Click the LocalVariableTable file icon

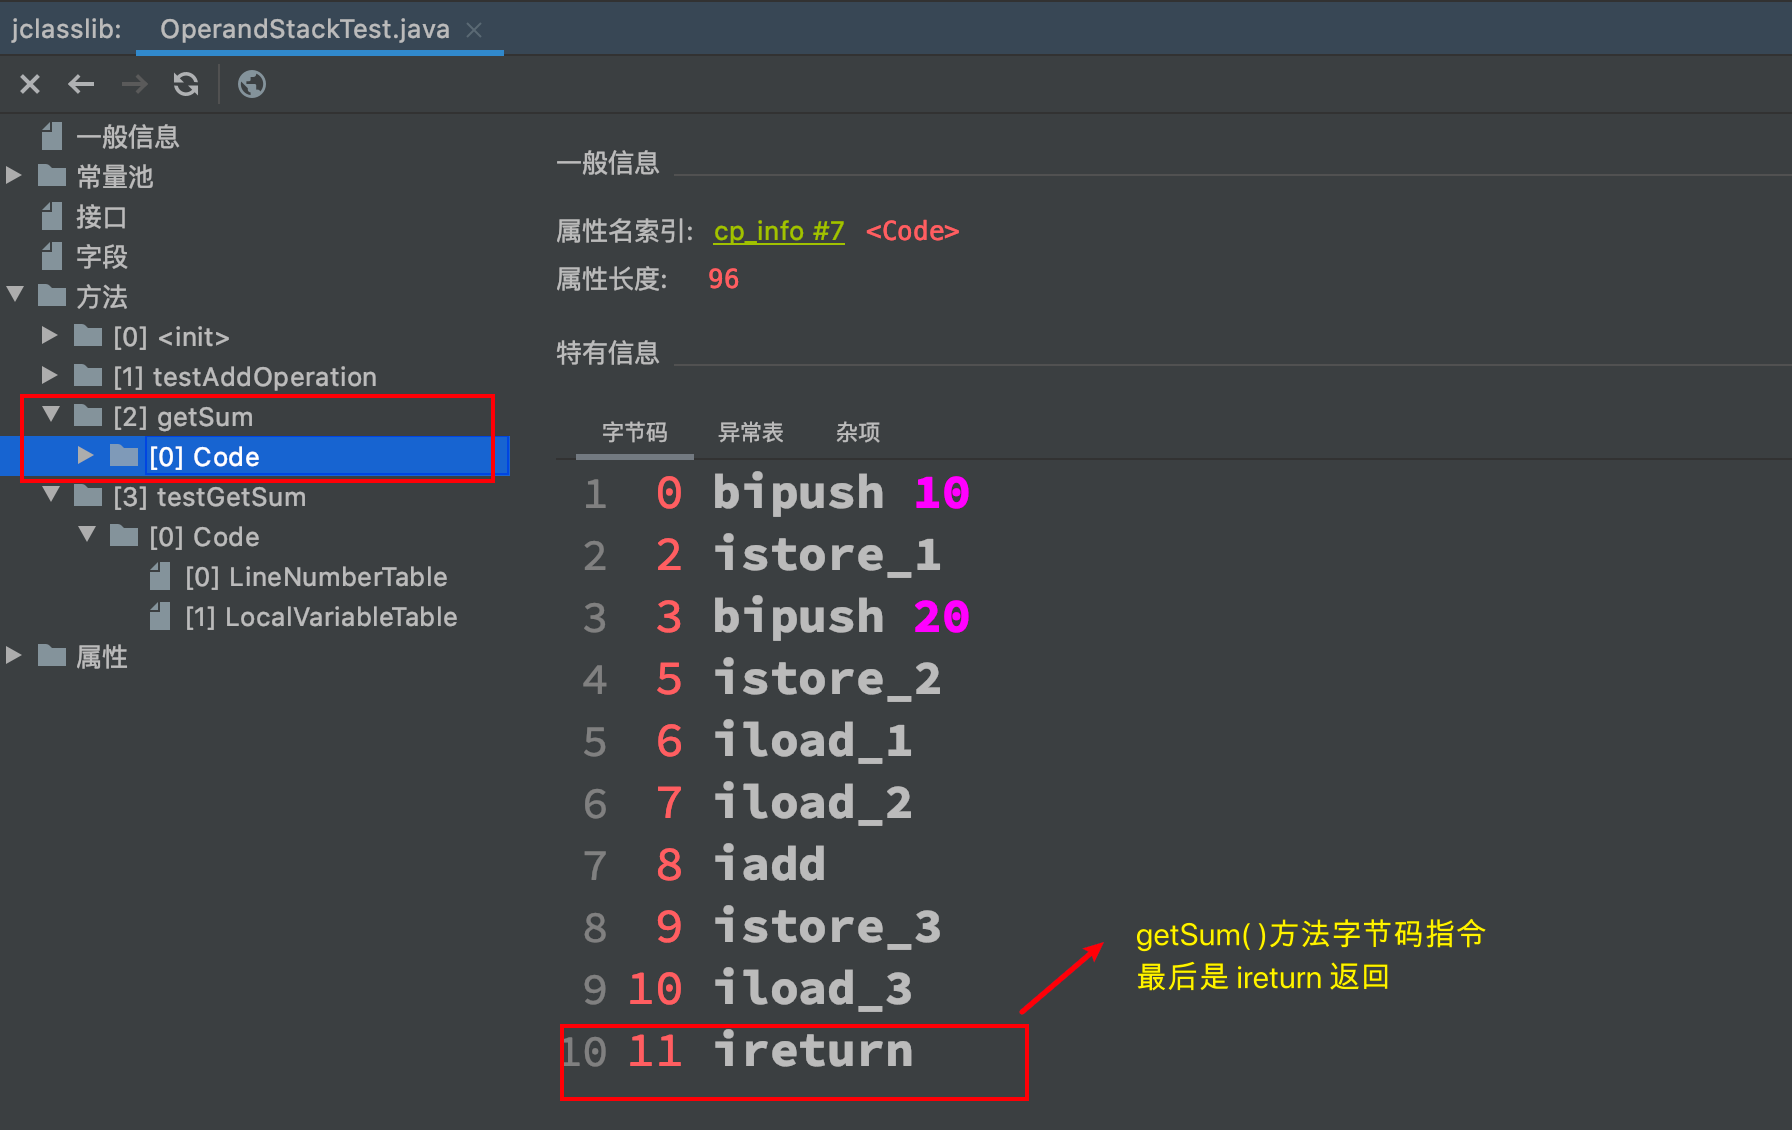(x=160, y=616)
